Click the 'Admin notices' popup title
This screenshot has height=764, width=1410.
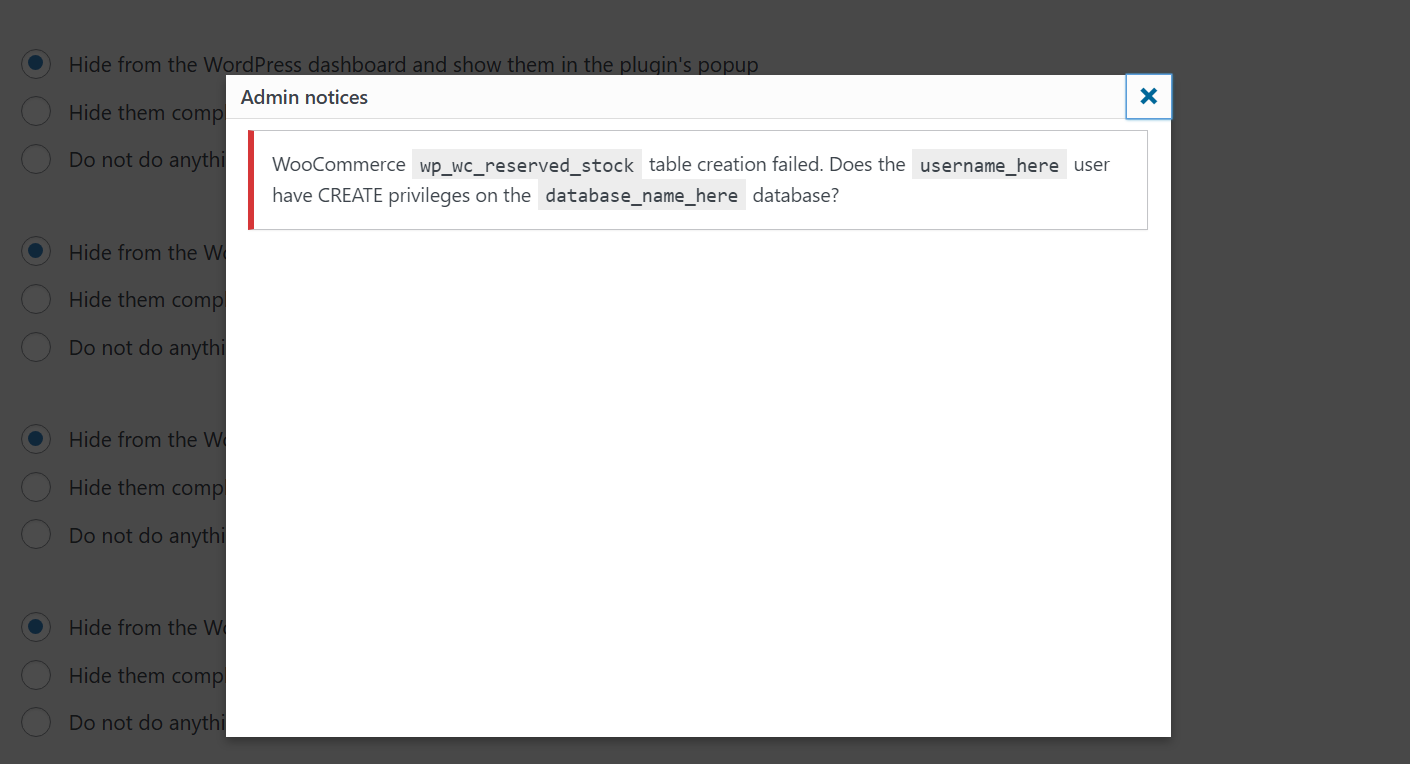pos(304,97)
